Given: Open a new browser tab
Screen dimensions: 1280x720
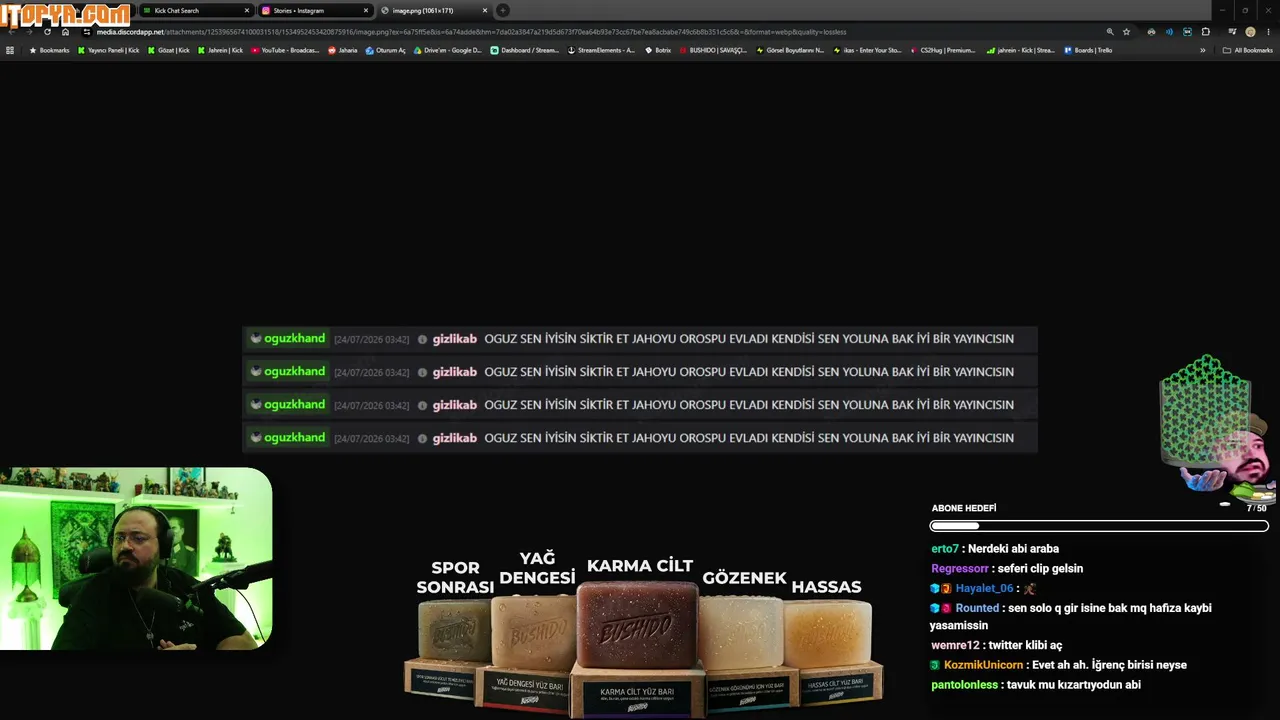Looking at the screenshot, I should 503,11.
